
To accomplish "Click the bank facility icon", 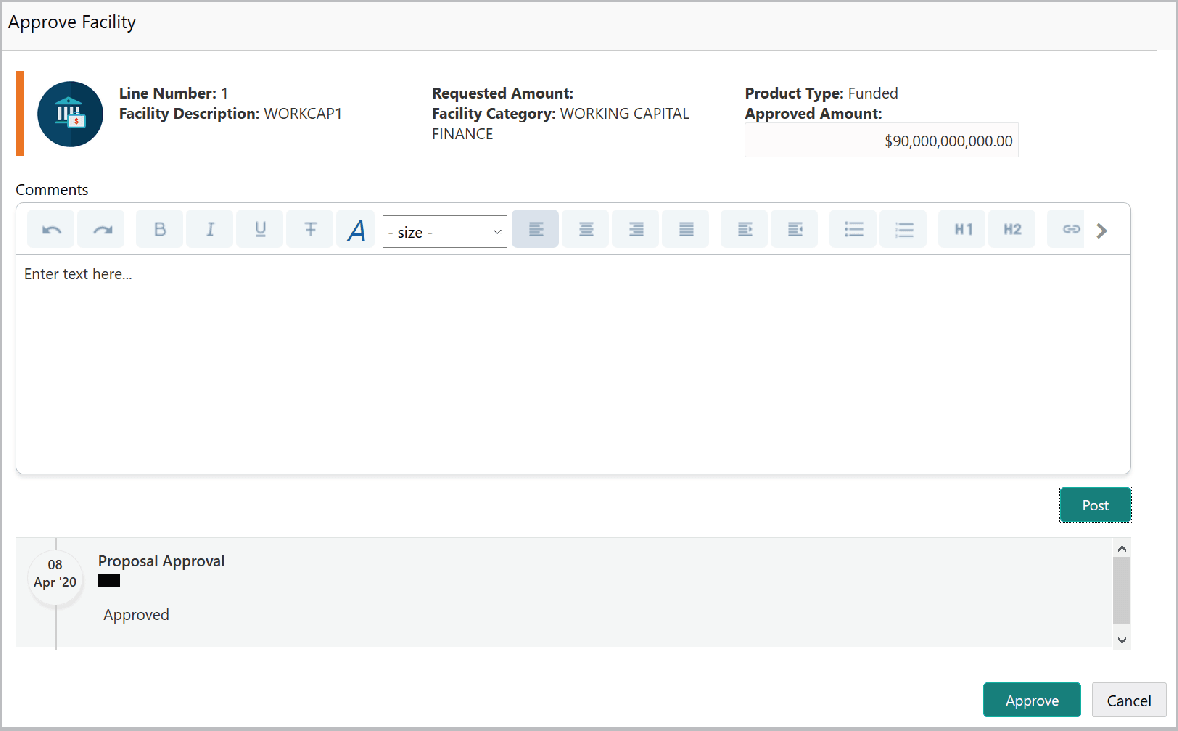I will click(x=70, y=114).
